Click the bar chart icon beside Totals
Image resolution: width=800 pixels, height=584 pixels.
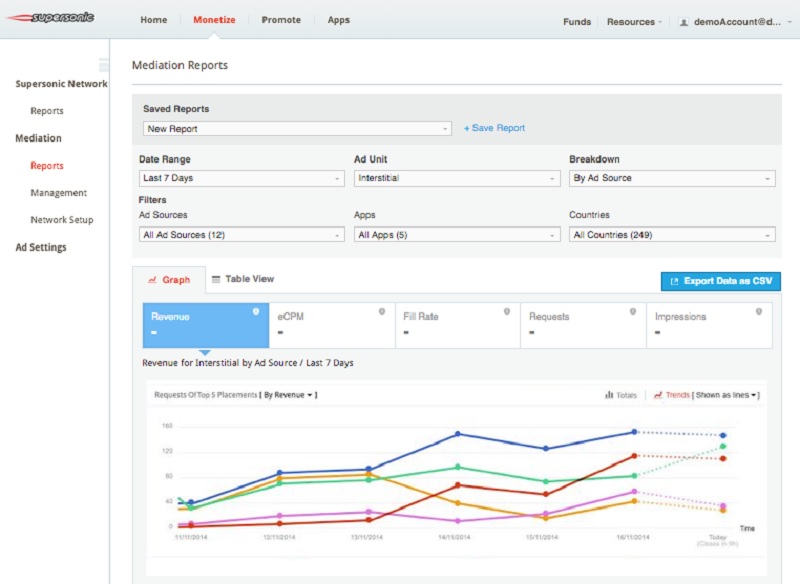tap(609, 395)
